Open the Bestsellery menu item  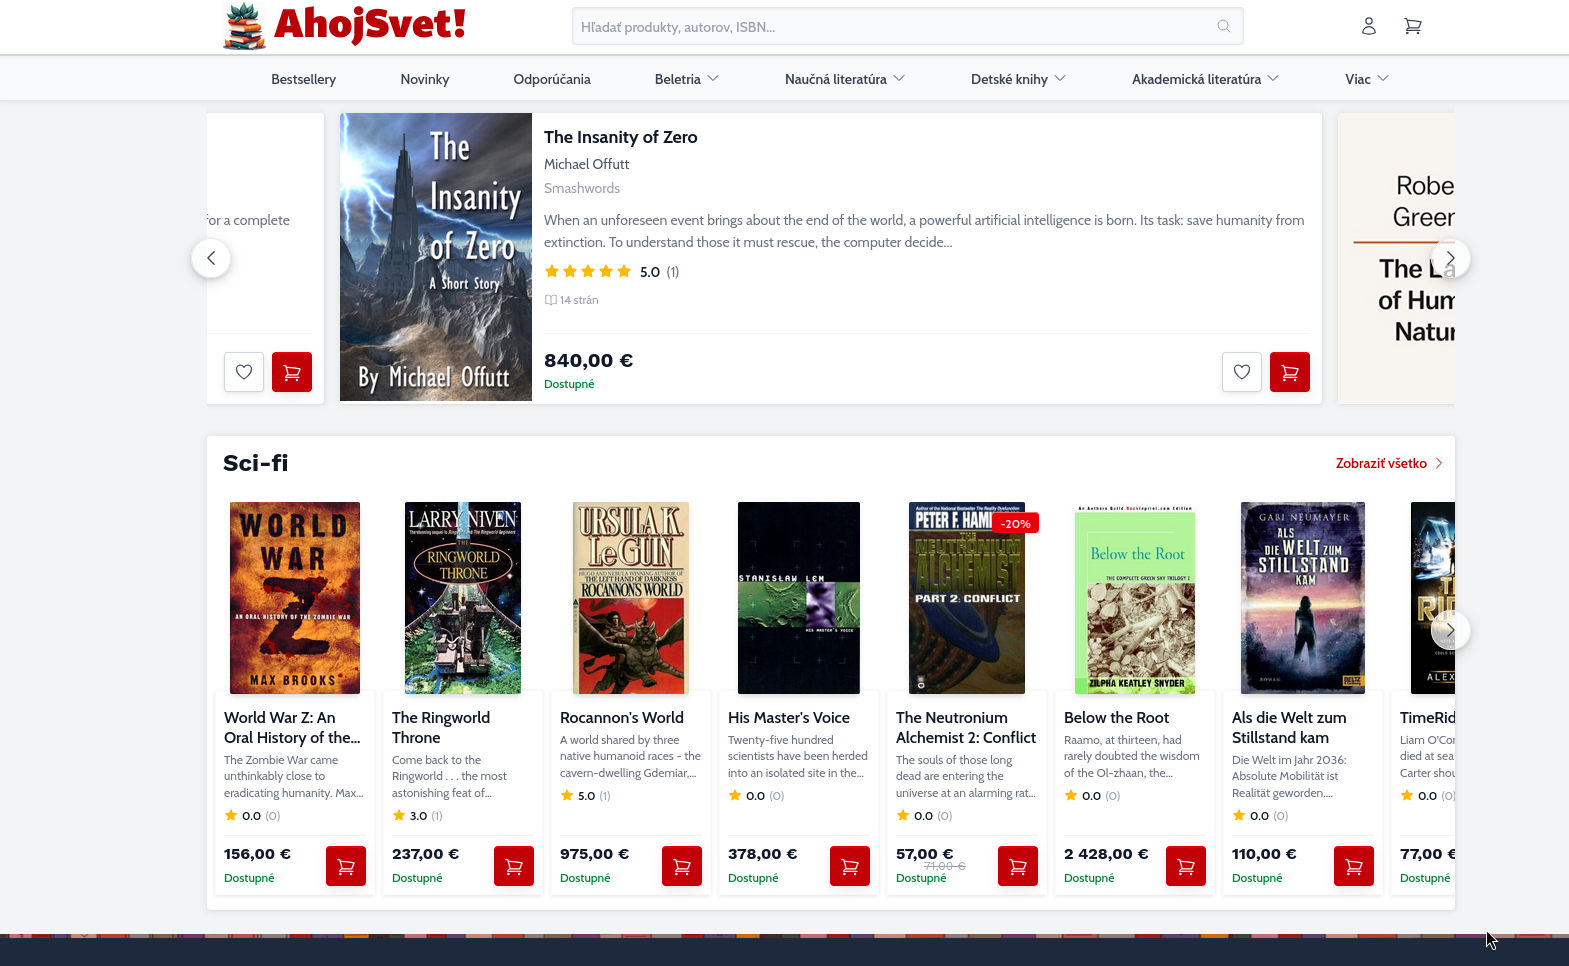(303, 79)
